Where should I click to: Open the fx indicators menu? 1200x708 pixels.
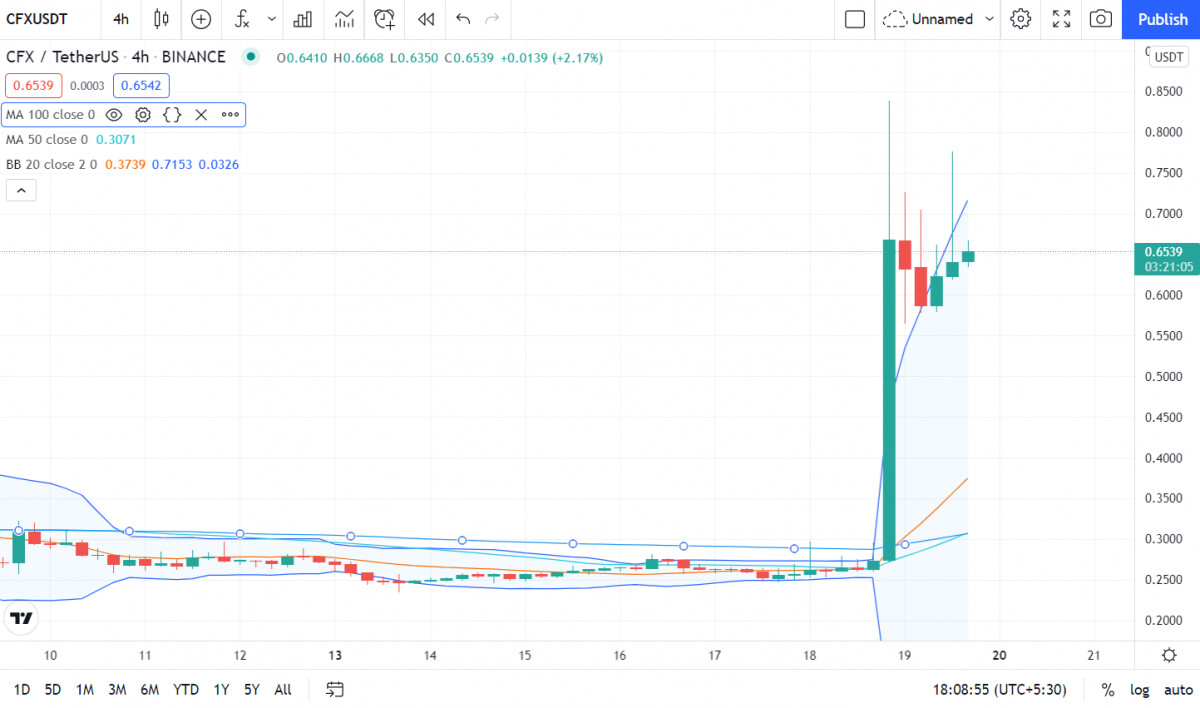(242, 19)
